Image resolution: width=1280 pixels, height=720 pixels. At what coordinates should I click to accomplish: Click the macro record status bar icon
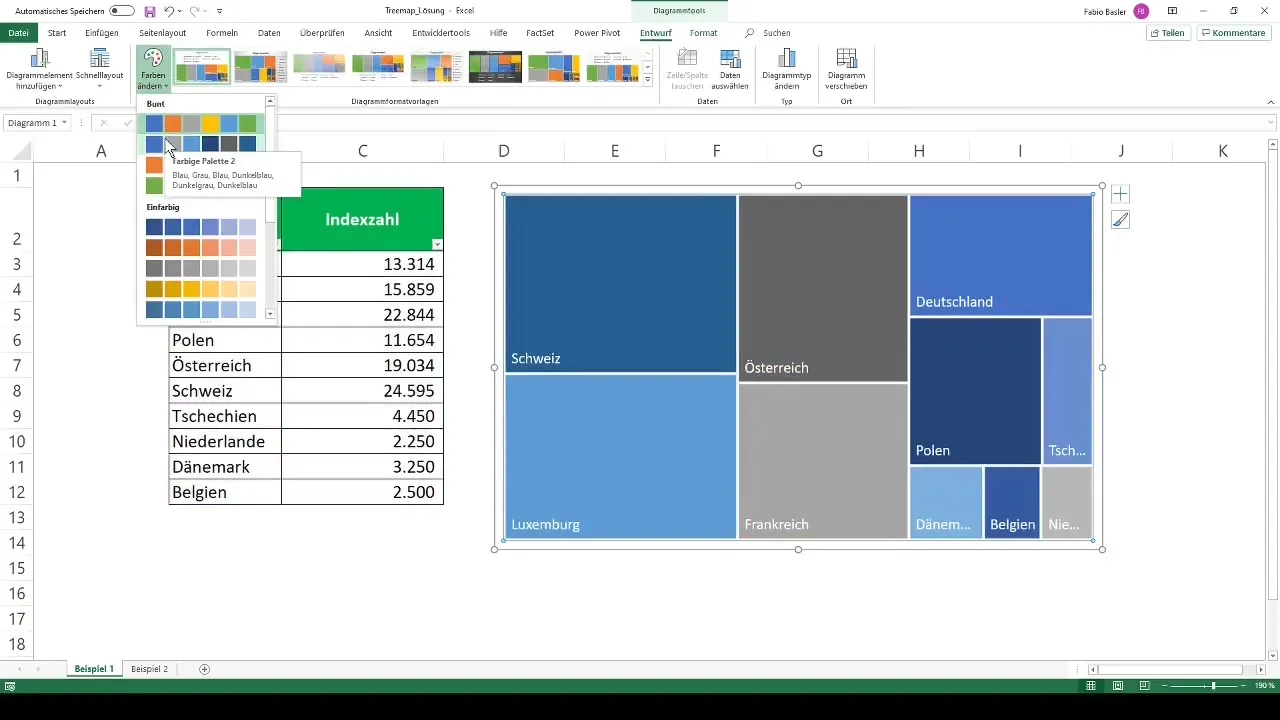click(10, 686)
